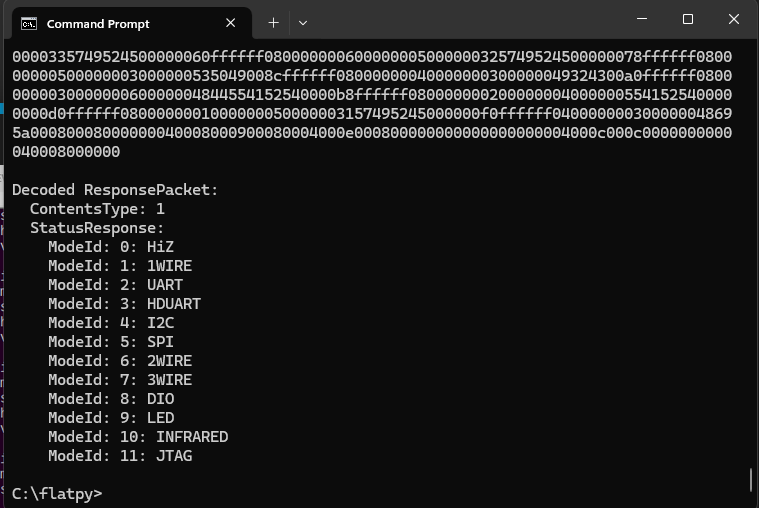Click the 'ModeId: 4: I2C' line

pos(111,323)
